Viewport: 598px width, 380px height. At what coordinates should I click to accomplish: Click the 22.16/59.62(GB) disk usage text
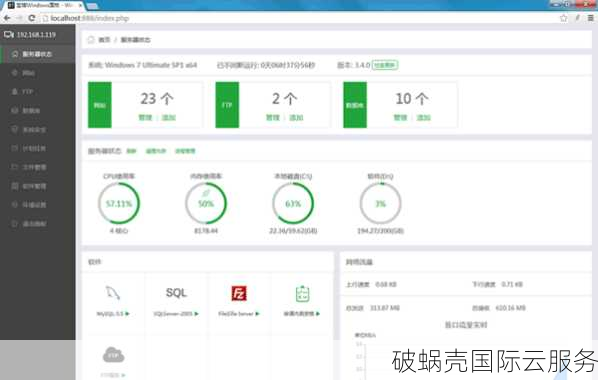click(293, 231)
